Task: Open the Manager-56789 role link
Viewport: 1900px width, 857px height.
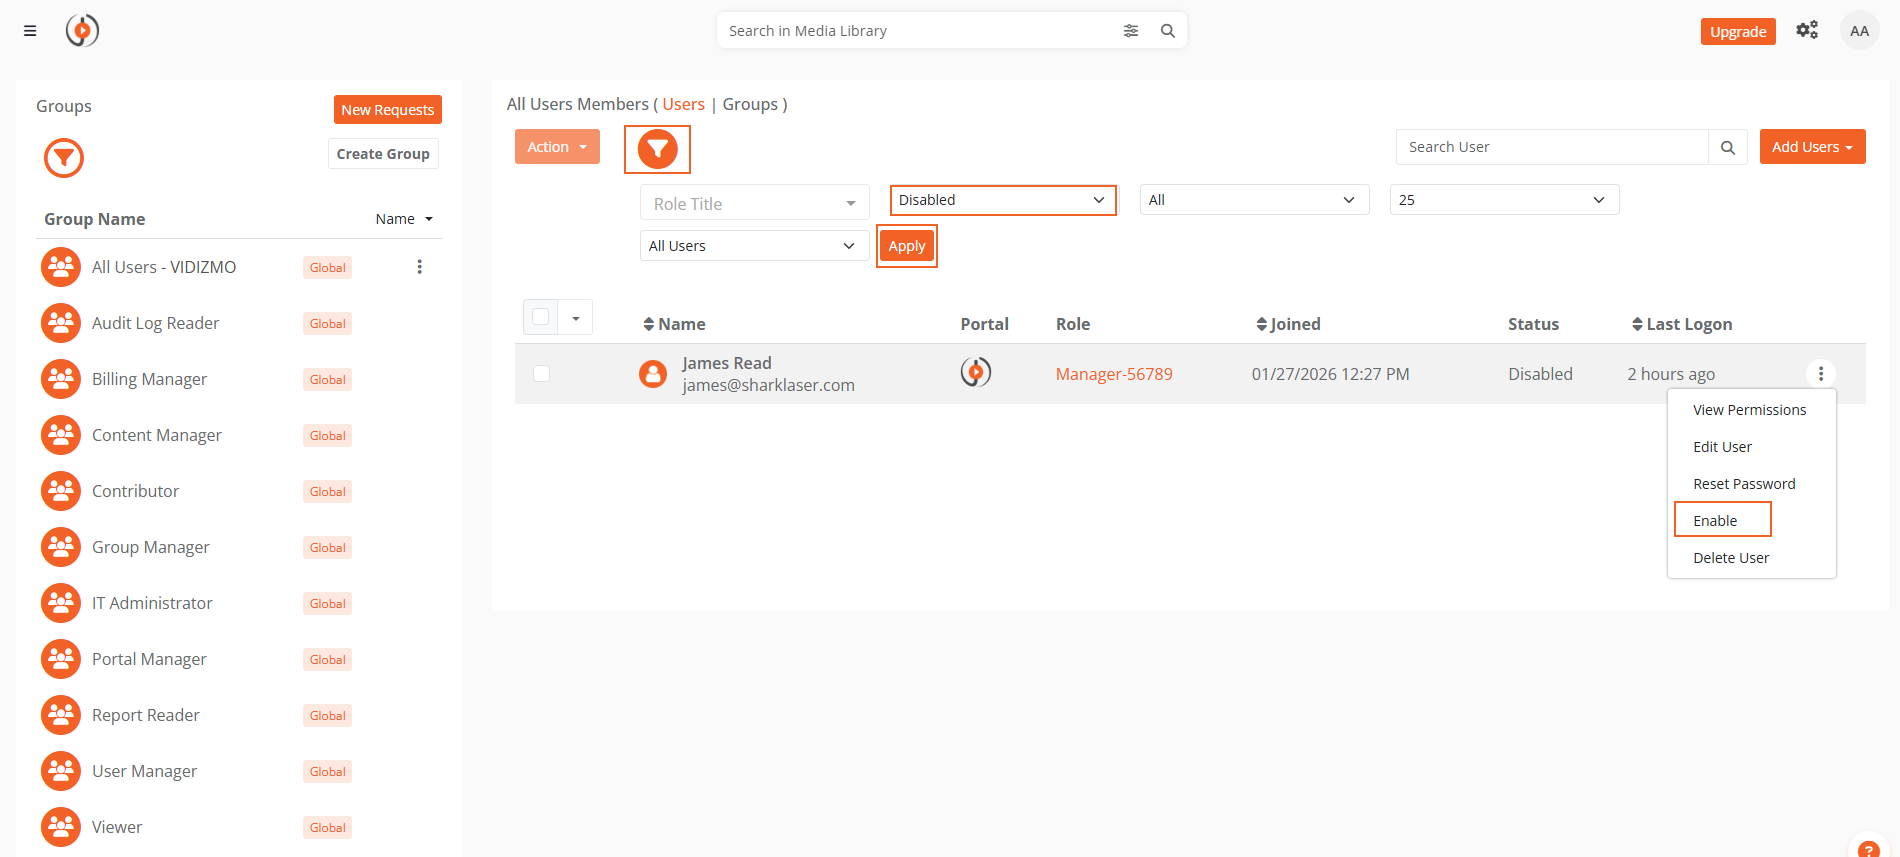Action: (1114, 374)
